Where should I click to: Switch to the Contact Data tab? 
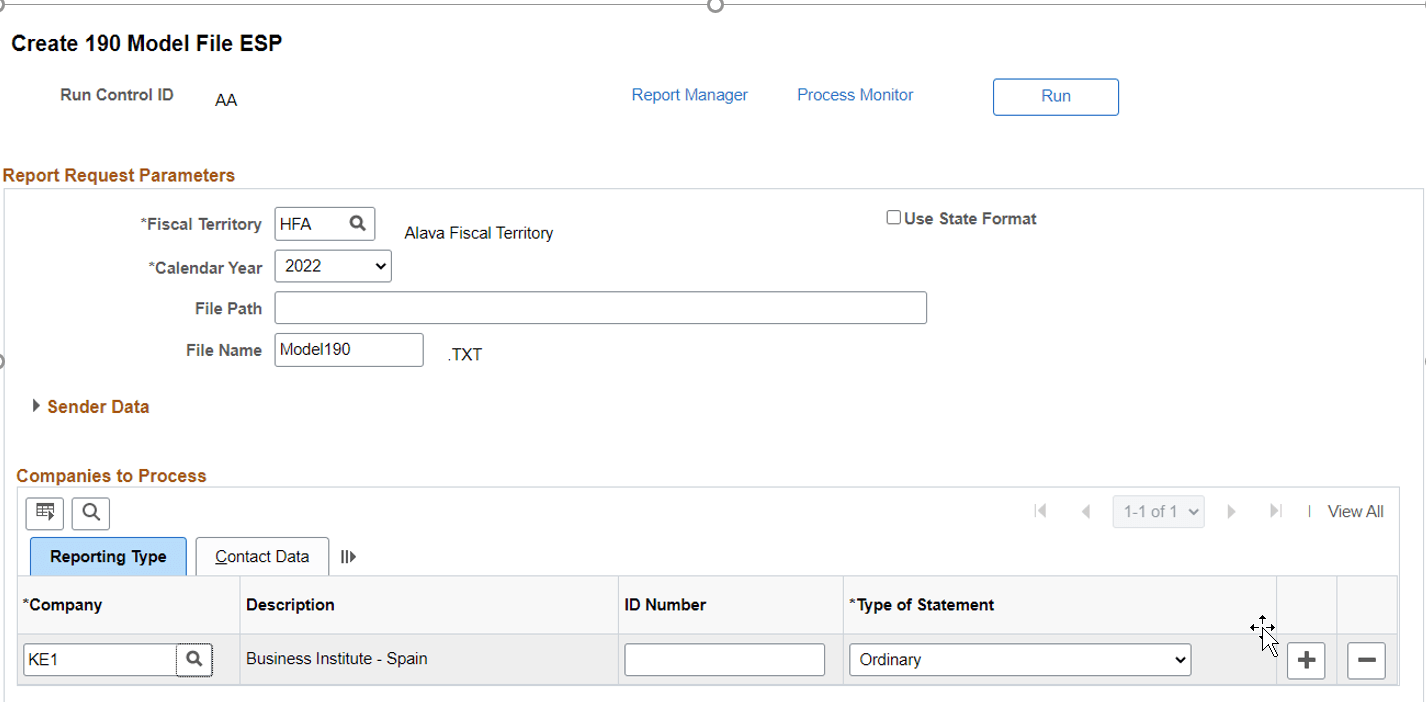point(261,556)
